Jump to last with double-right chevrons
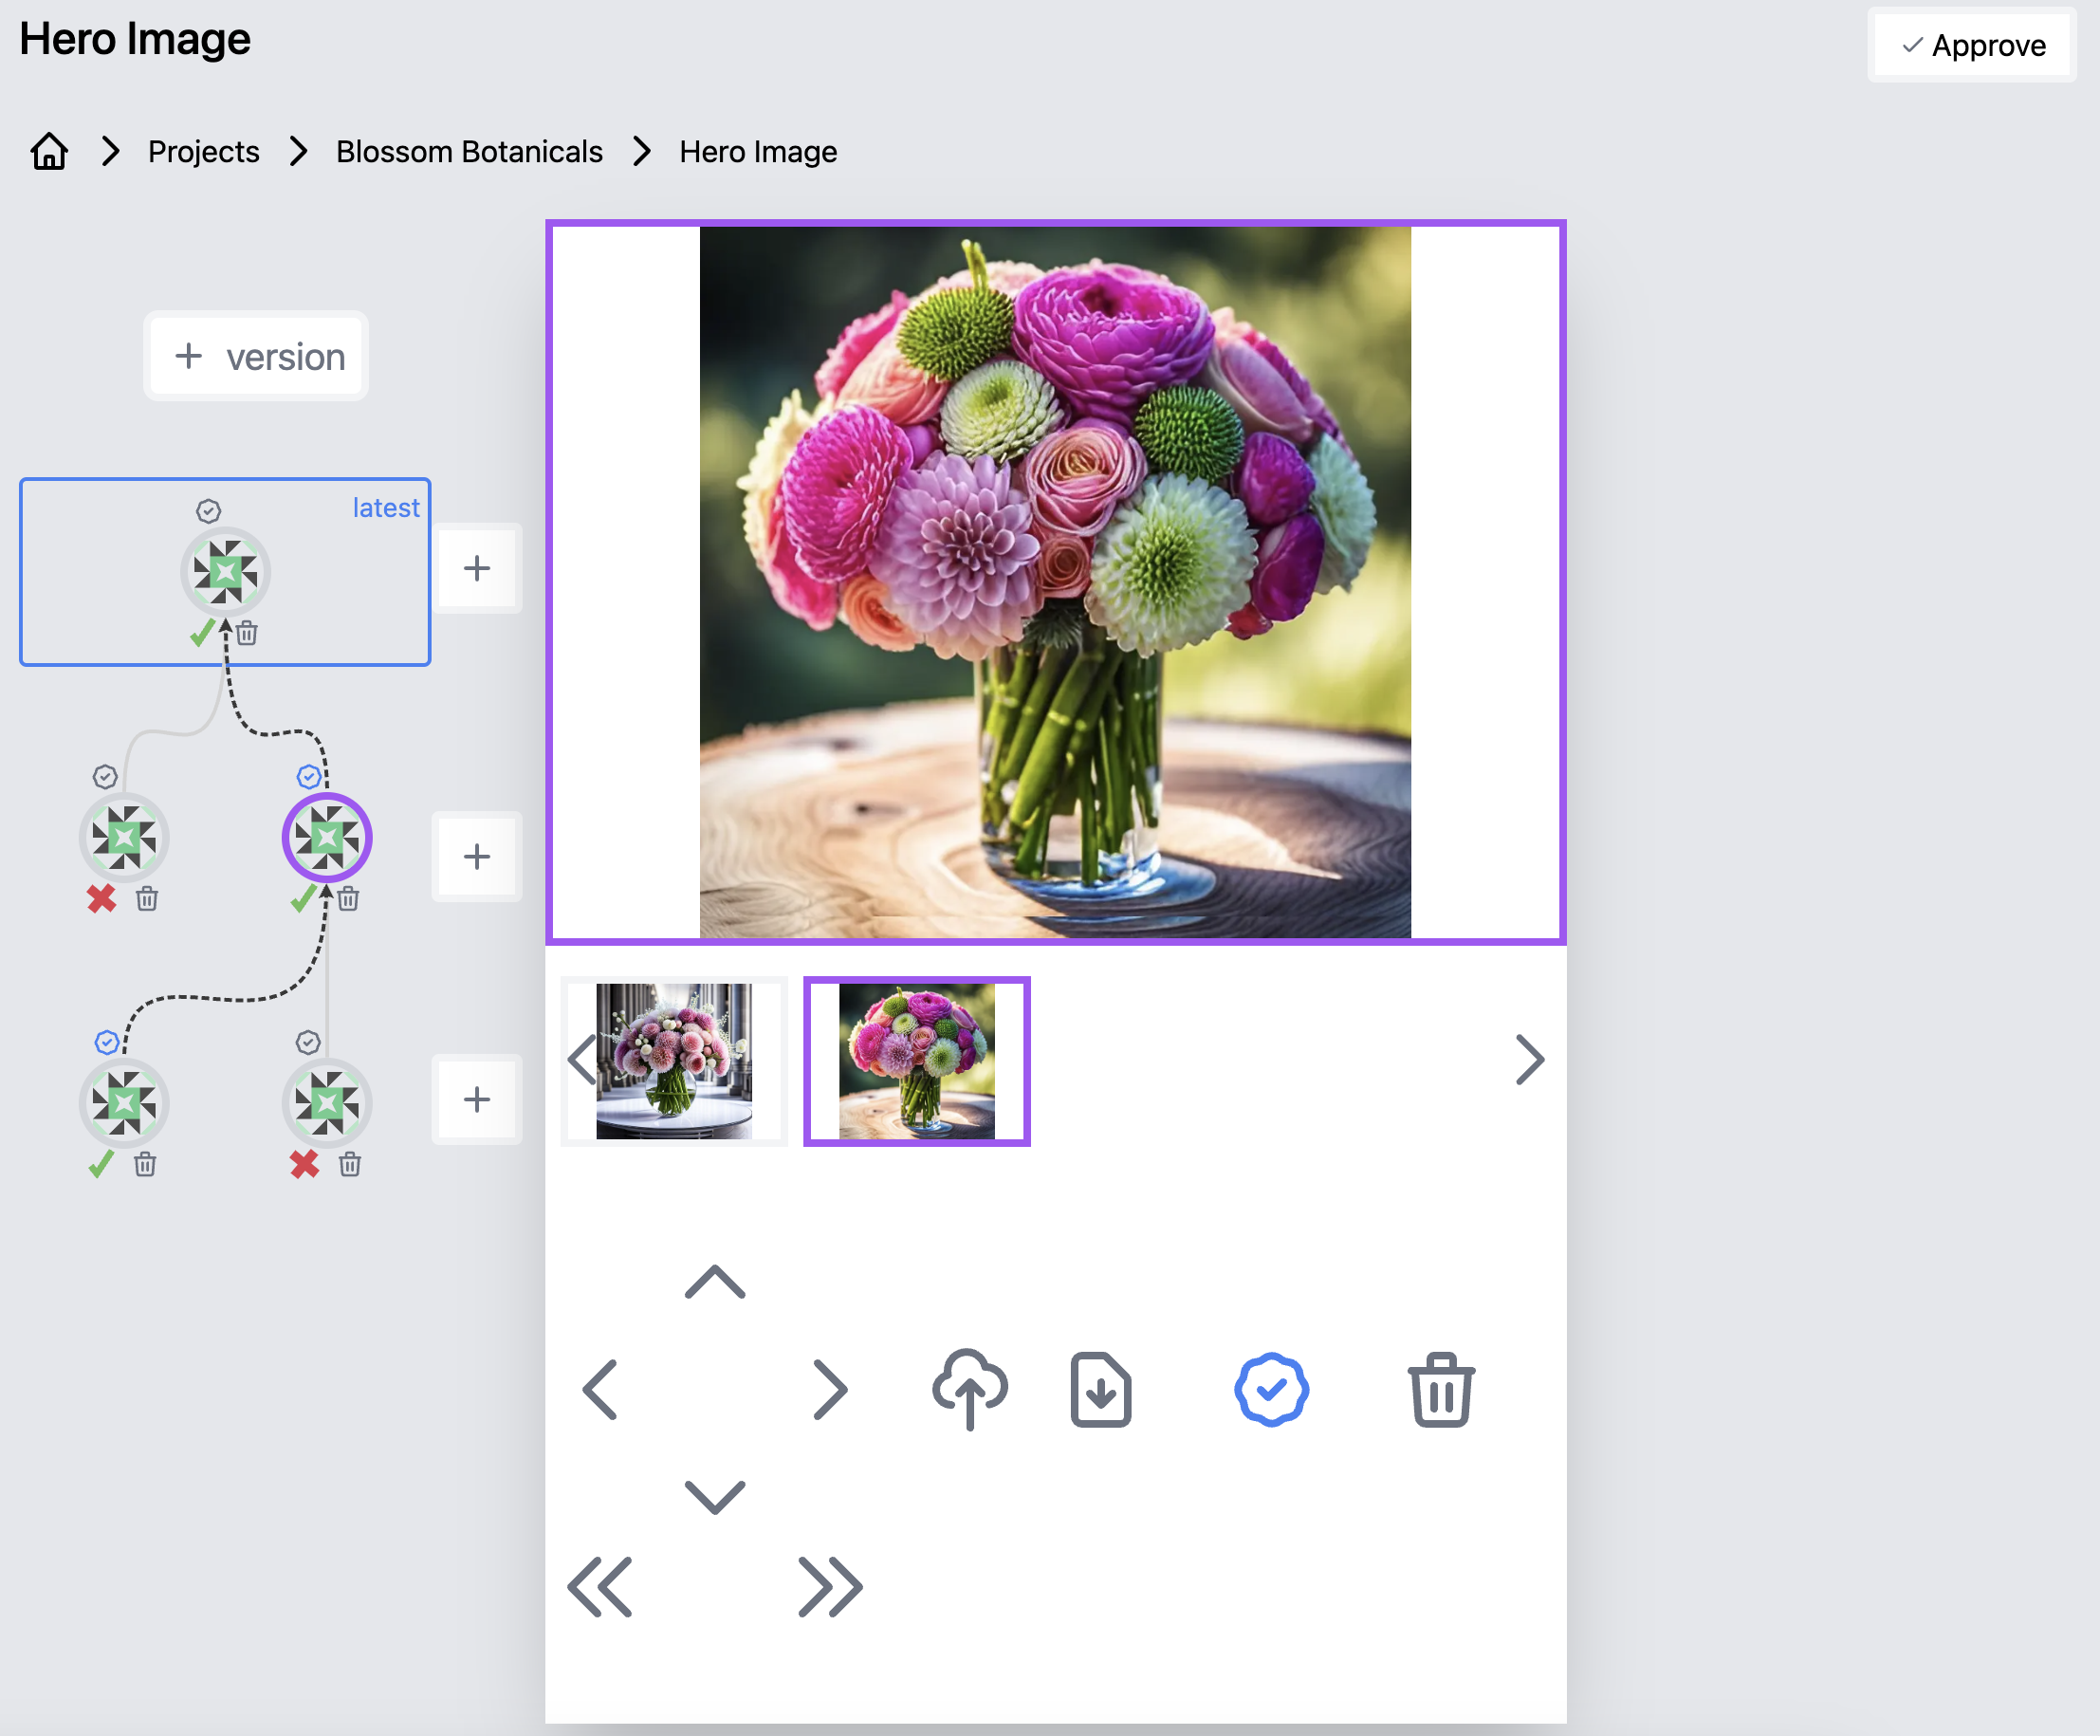Screen dimensions: 2100x1736 tap(830, 1586)
